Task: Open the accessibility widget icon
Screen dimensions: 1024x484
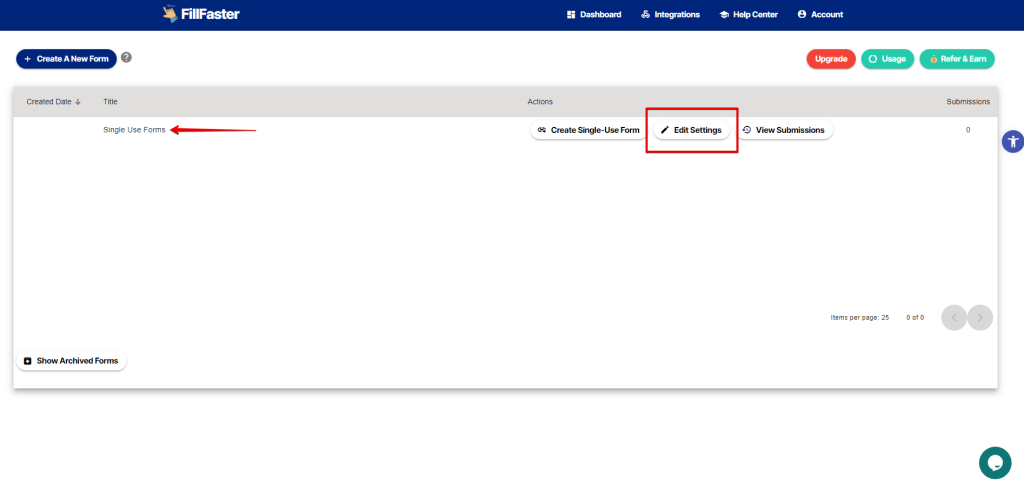Action: (x=1012, y=141)
